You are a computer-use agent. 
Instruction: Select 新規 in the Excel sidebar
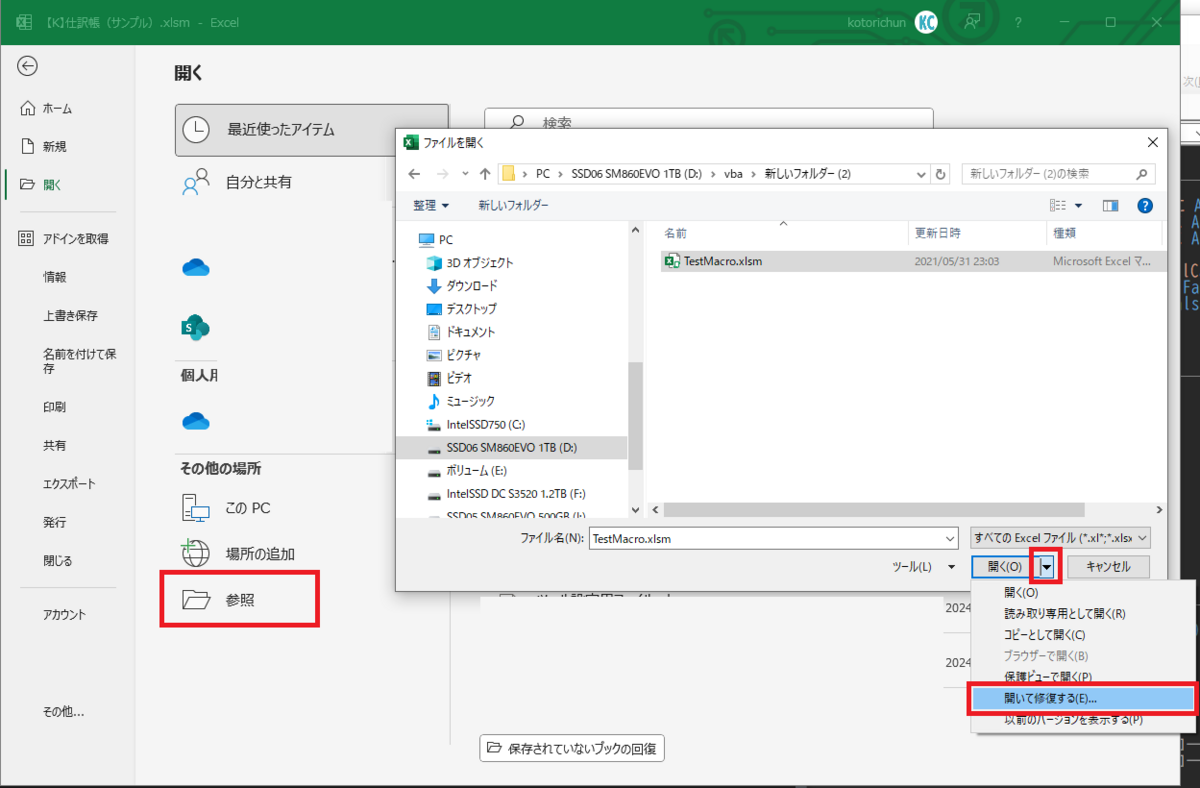click(44, 146)
